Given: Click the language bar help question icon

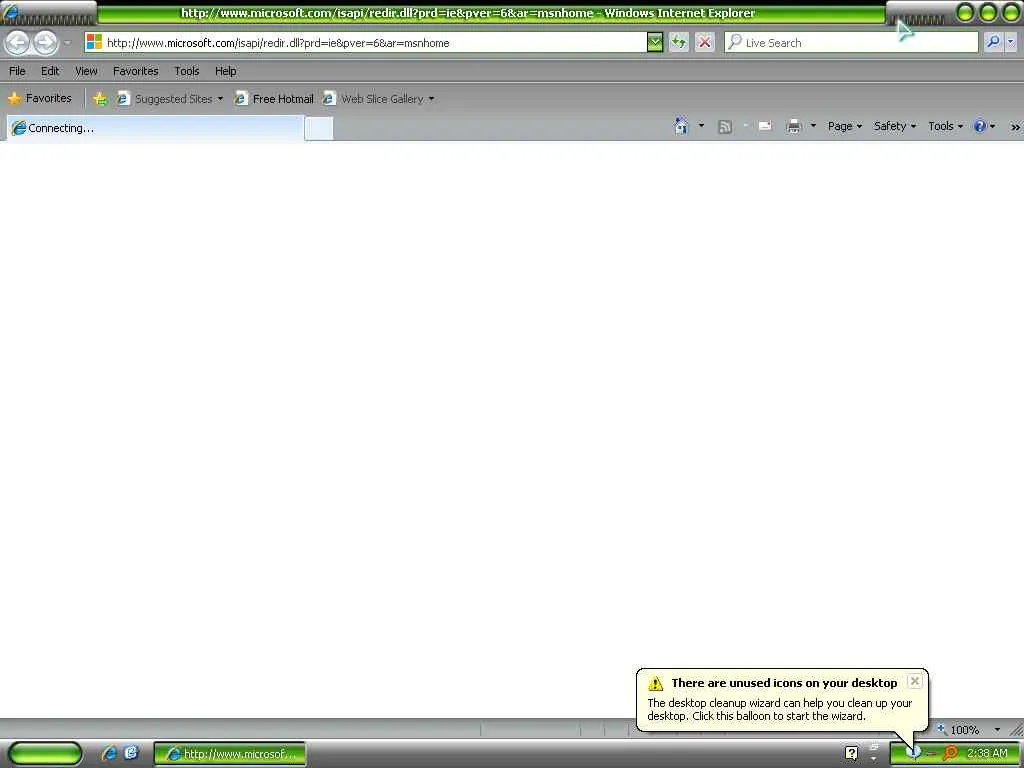Looking at the screenshot, I should tap(851, 754).
